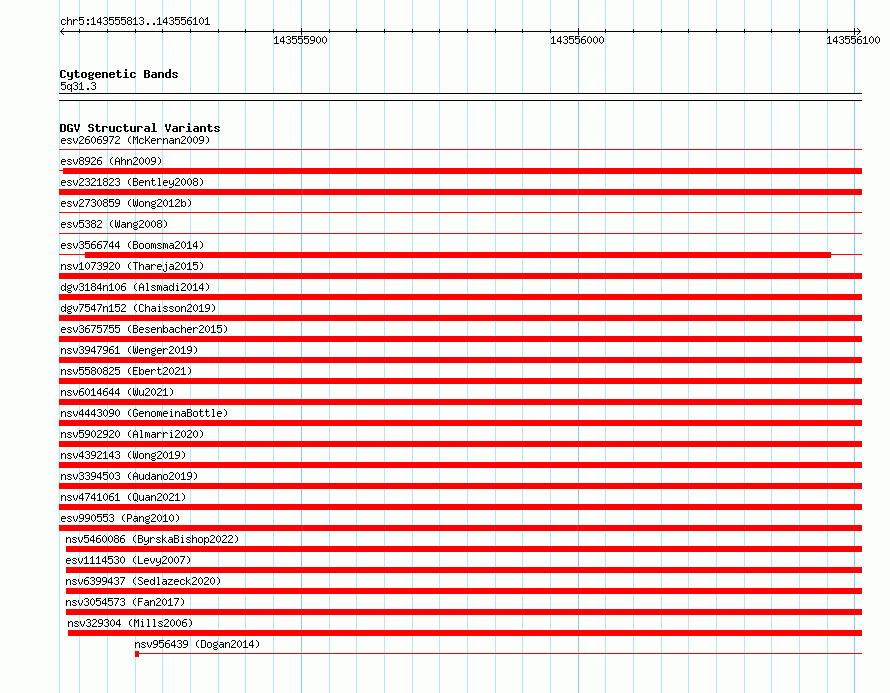Open esv2321823 (Bentley2008) variant details
This screenshot has height=693, width=890.
click(x=132, y=182)
